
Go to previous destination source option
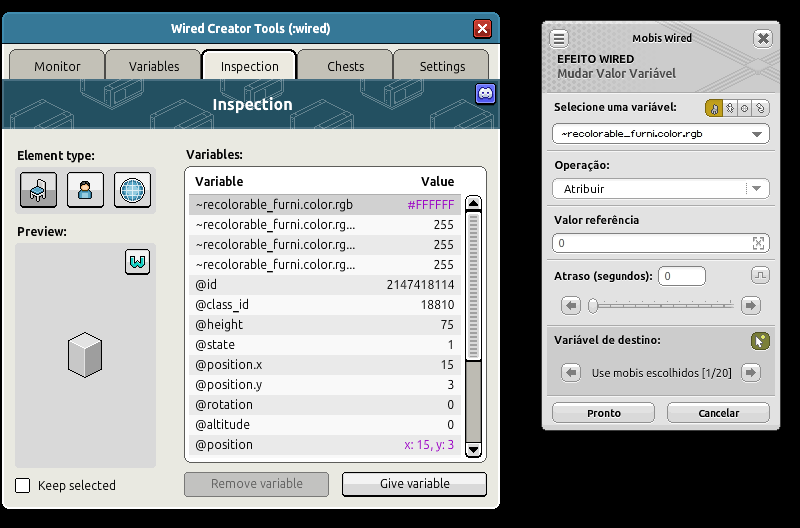tap(571, 372)
